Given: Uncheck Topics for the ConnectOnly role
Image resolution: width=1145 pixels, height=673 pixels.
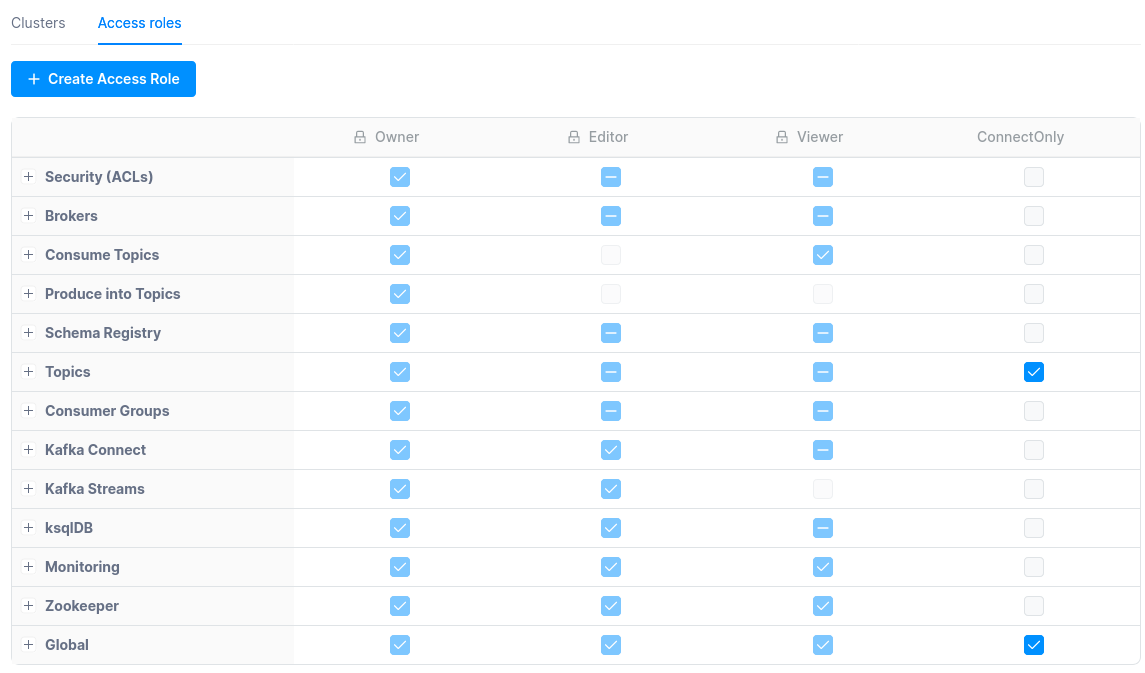Looking at the screenshot, I should (1034, 372).
